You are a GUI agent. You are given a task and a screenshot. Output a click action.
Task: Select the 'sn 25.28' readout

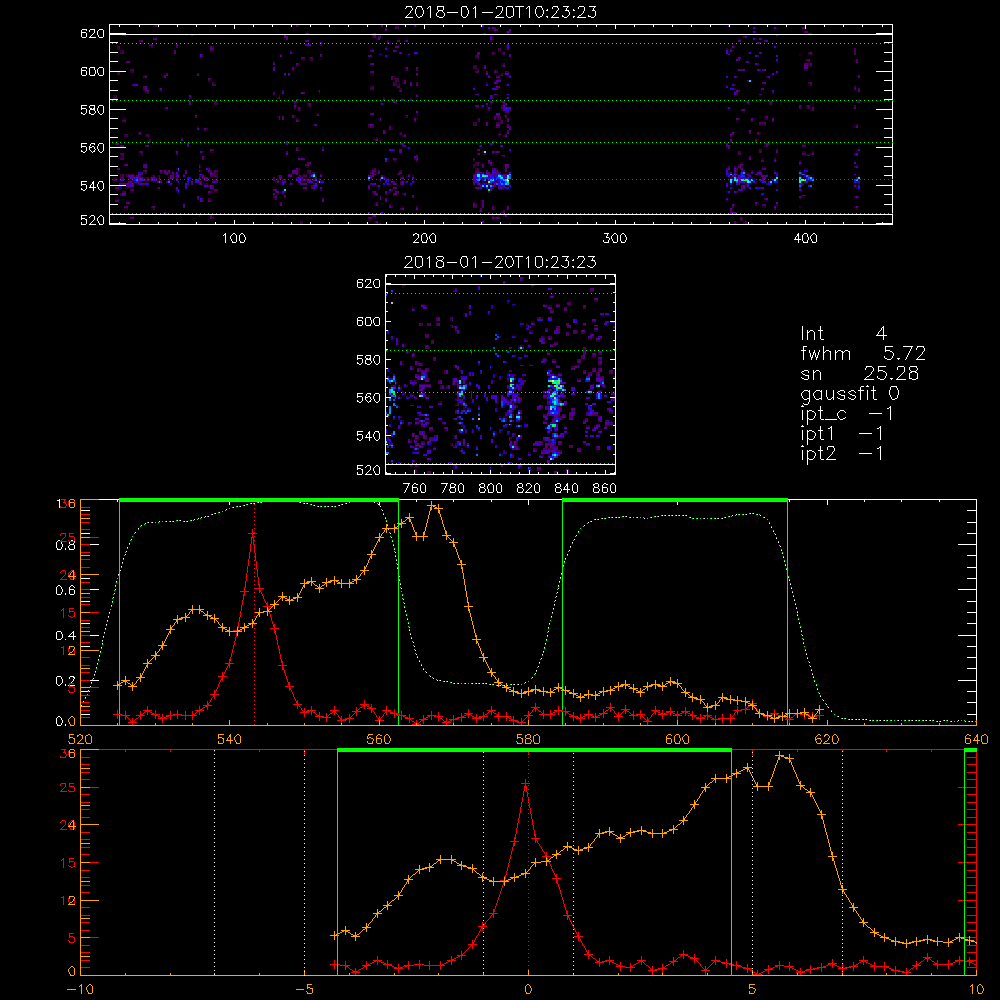(x=860, y=374)
